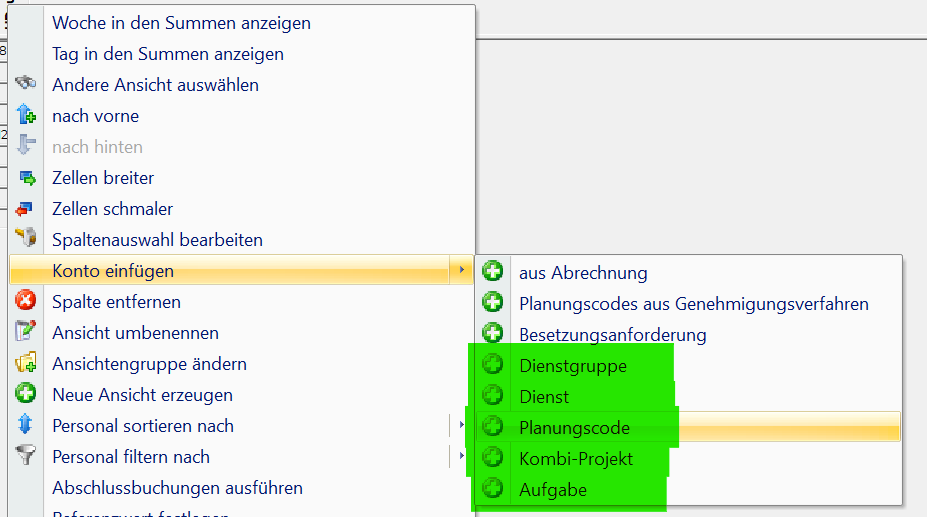Select Tag in den Summen anzeigen
Image resolution: width=927 pixels, height=517 pixels.
pos(168,54)
